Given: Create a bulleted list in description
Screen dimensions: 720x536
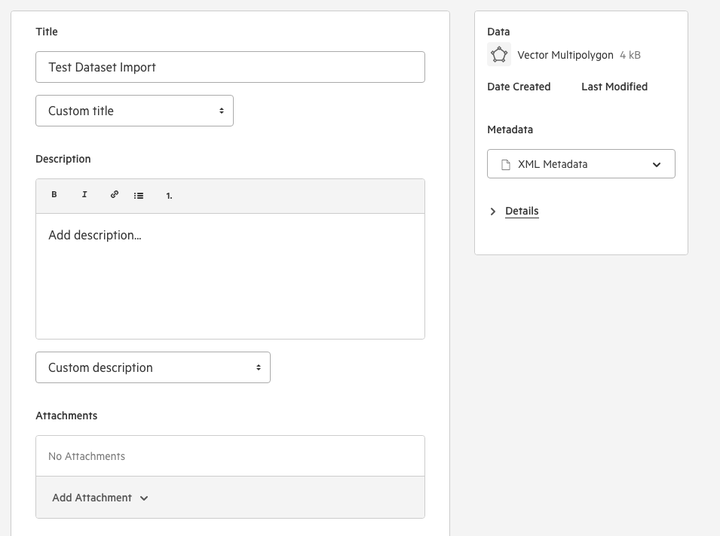Looking at the screenshot, I should click(x=139, y=196).
